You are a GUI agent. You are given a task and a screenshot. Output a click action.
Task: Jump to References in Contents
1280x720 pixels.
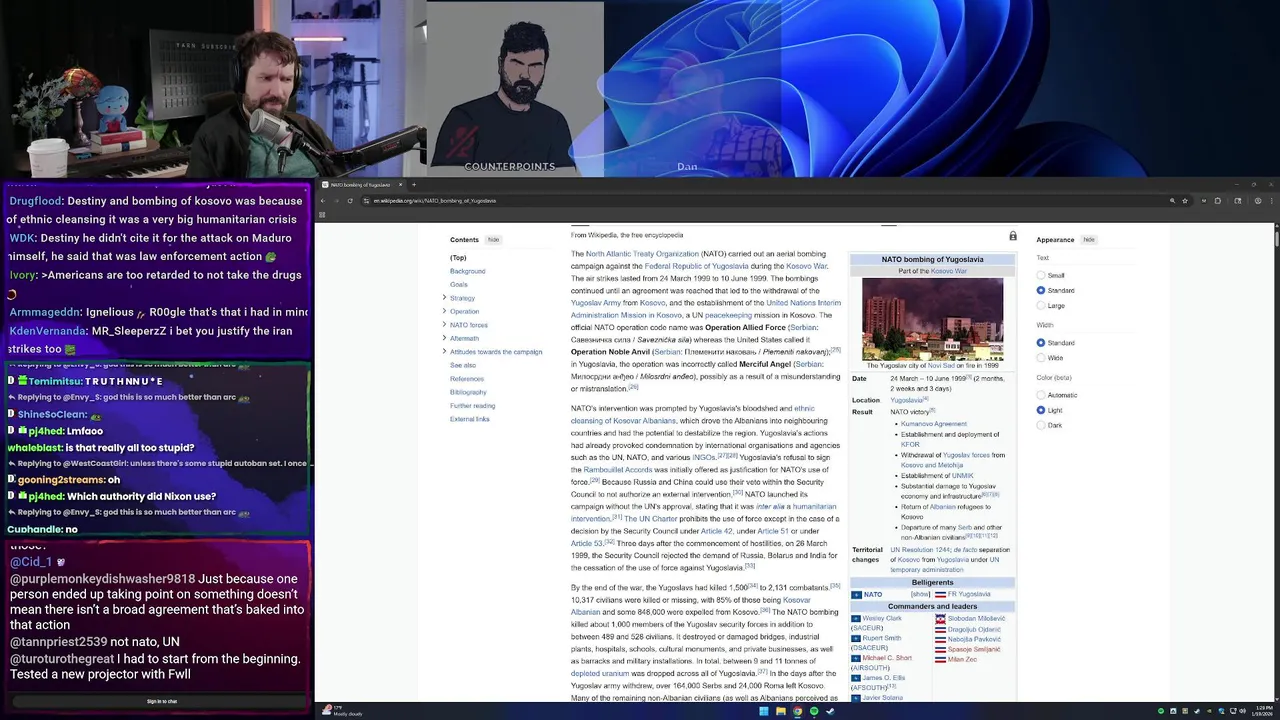(x=467, y=379)
